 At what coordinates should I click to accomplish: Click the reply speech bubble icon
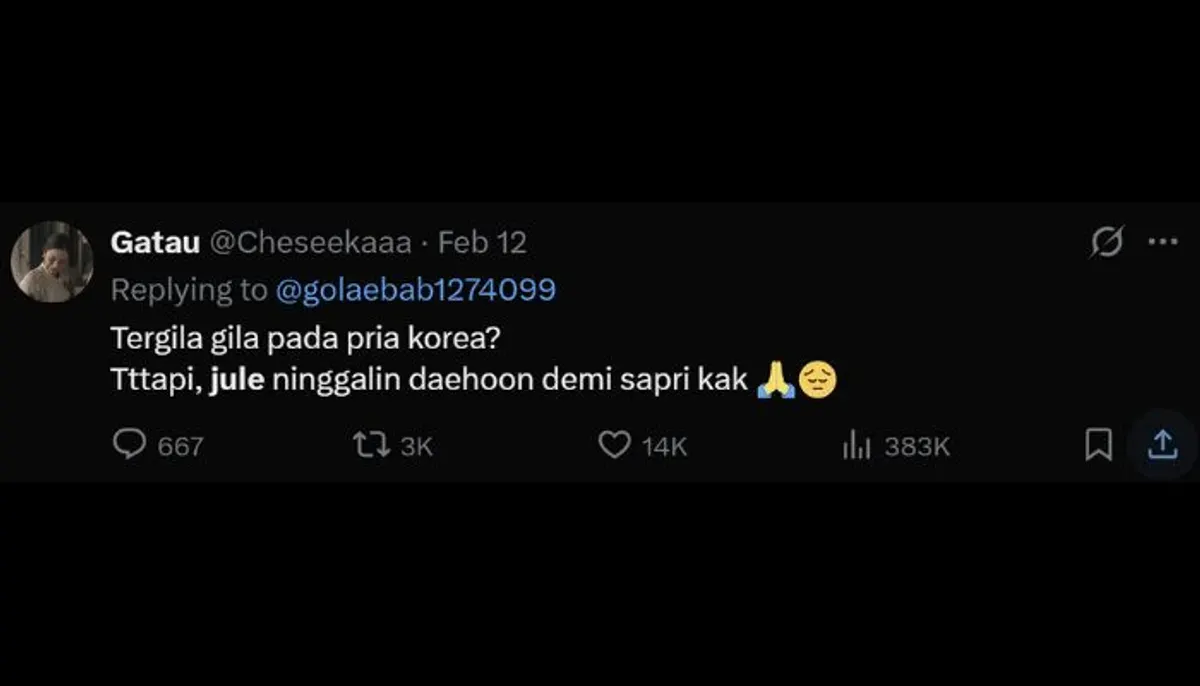click(129, 444)
